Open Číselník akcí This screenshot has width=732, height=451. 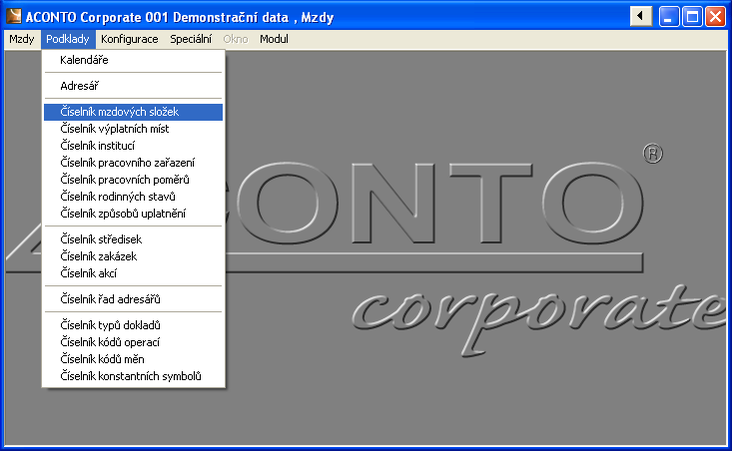pyautogui.click(x=133, y=273)
